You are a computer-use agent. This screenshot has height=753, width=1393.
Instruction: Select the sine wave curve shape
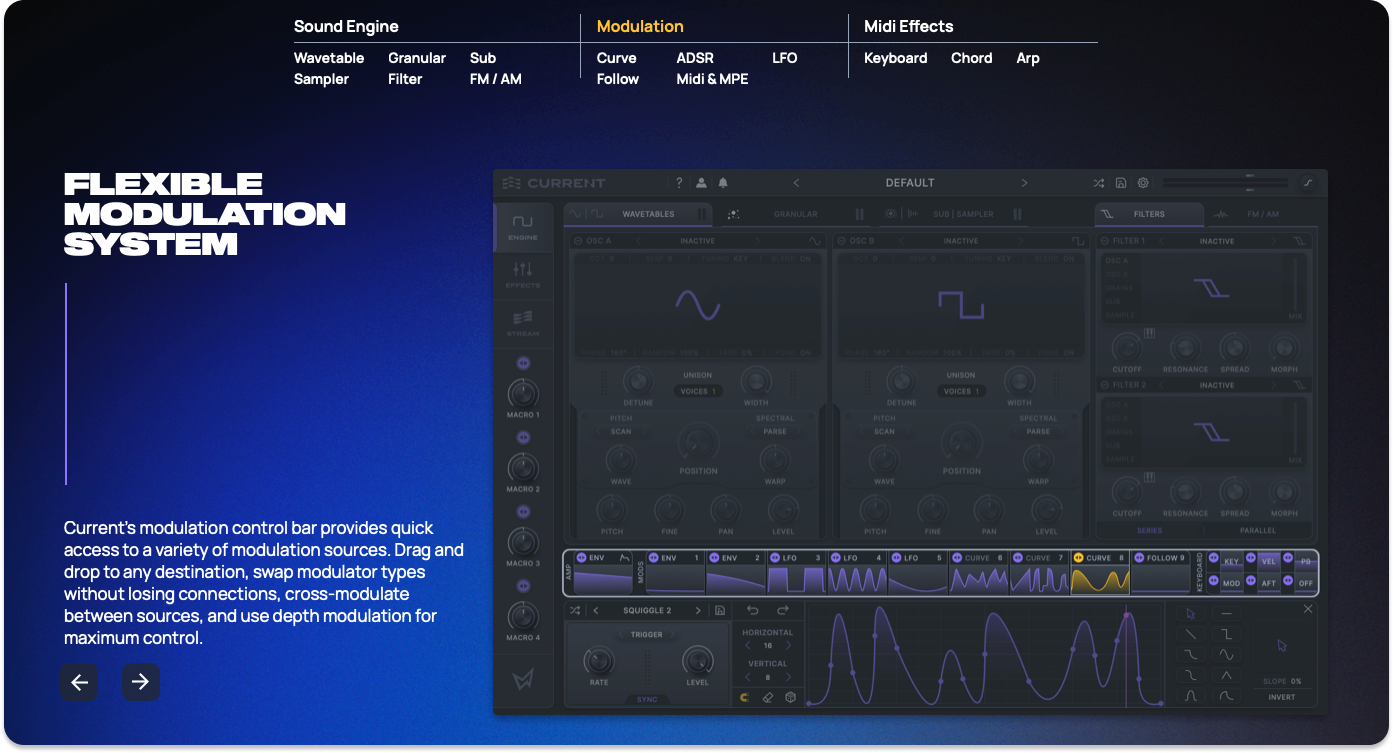(1227, 655)
